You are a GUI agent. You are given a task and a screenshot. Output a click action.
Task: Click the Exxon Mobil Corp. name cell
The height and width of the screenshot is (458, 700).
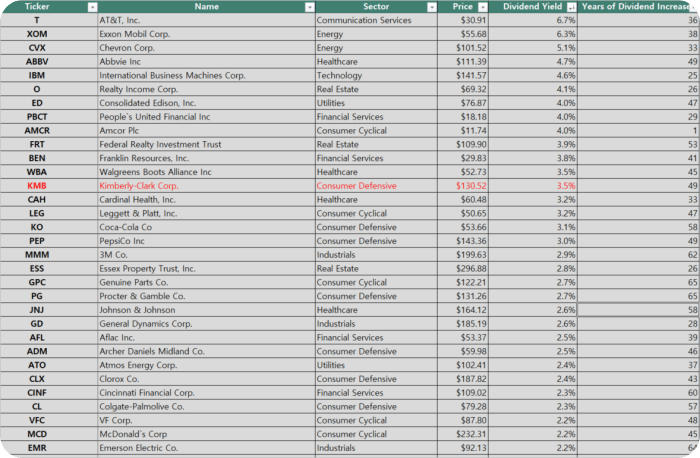tap(206, 34)
